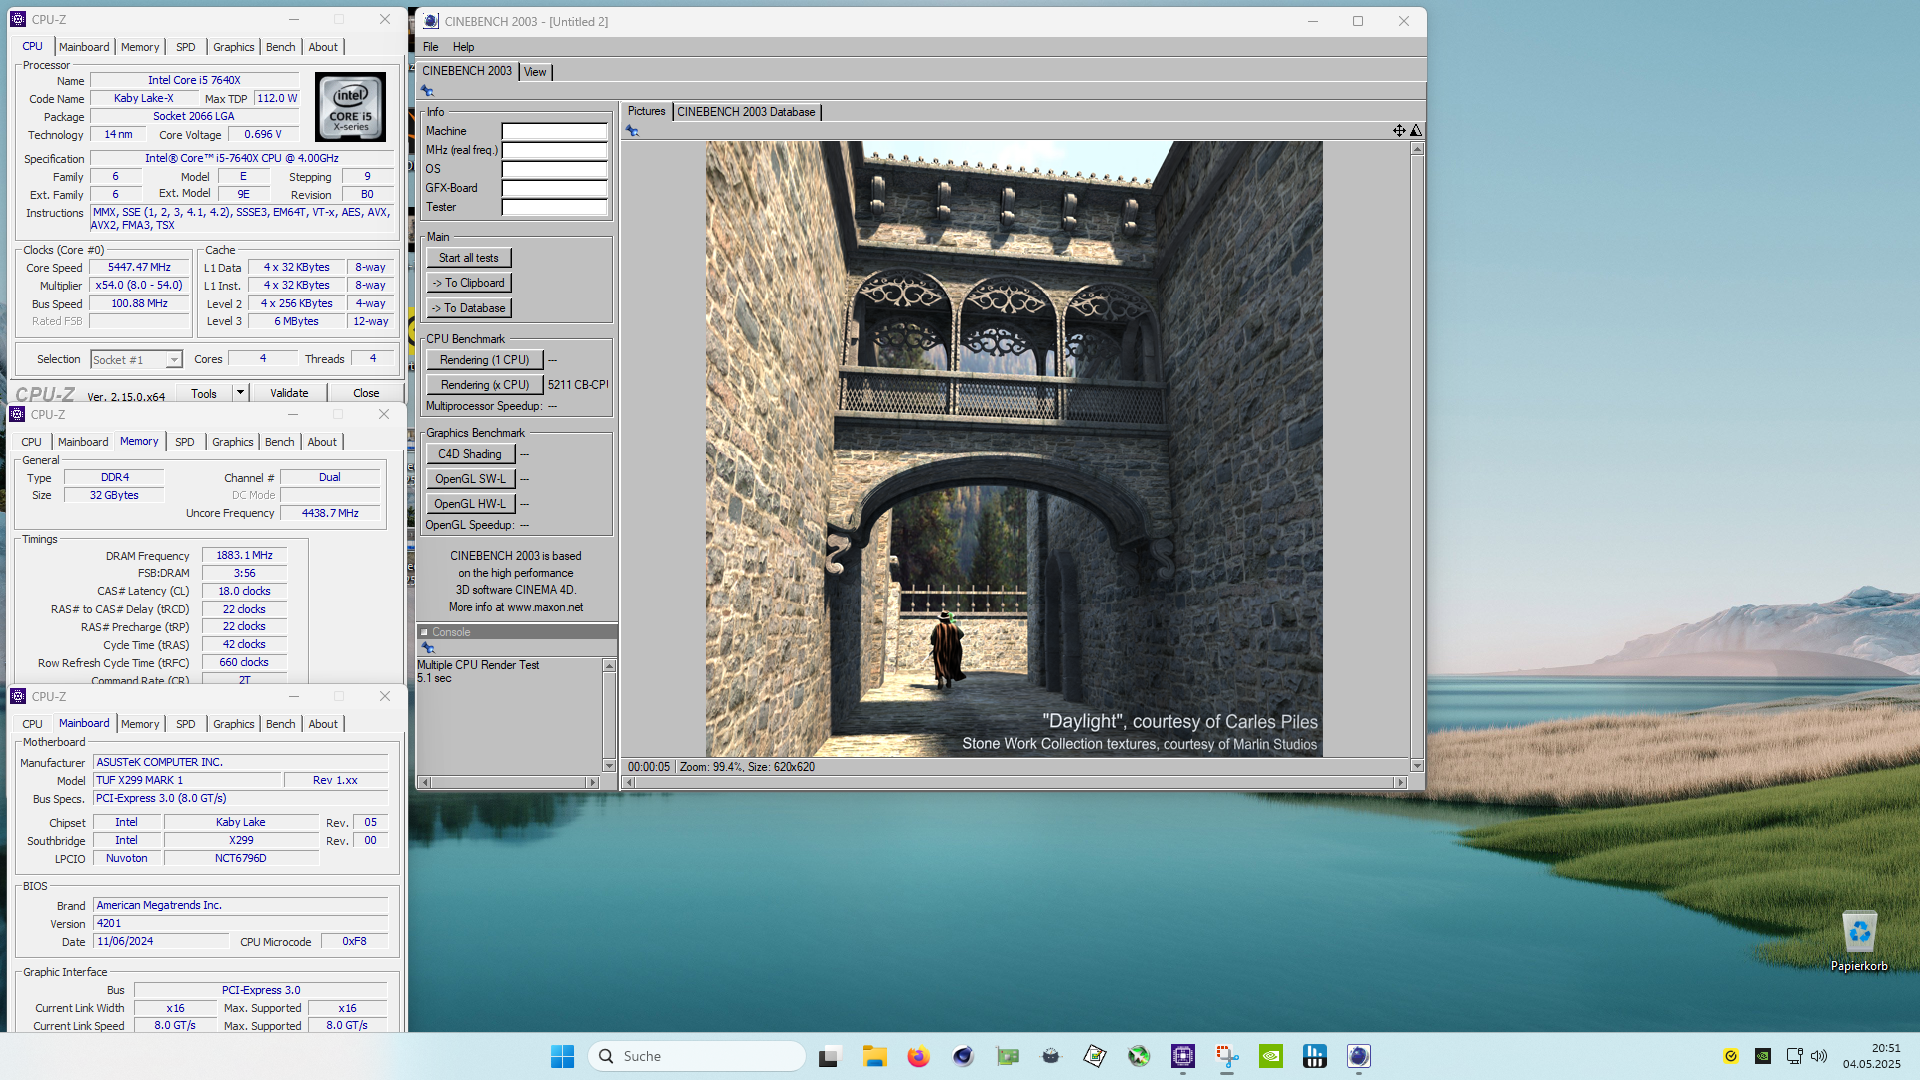
Task: Click the Validate button in CPU-Z
Action: [x=289, y=393]
